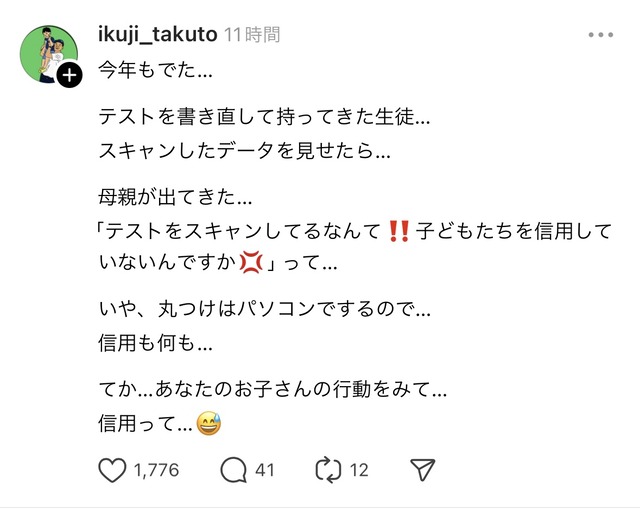Image resolution: width=640 pixels, height=517 pixels.
Task: Visit the ikuji_takuto username link
Action: click(x=158, y=34)
